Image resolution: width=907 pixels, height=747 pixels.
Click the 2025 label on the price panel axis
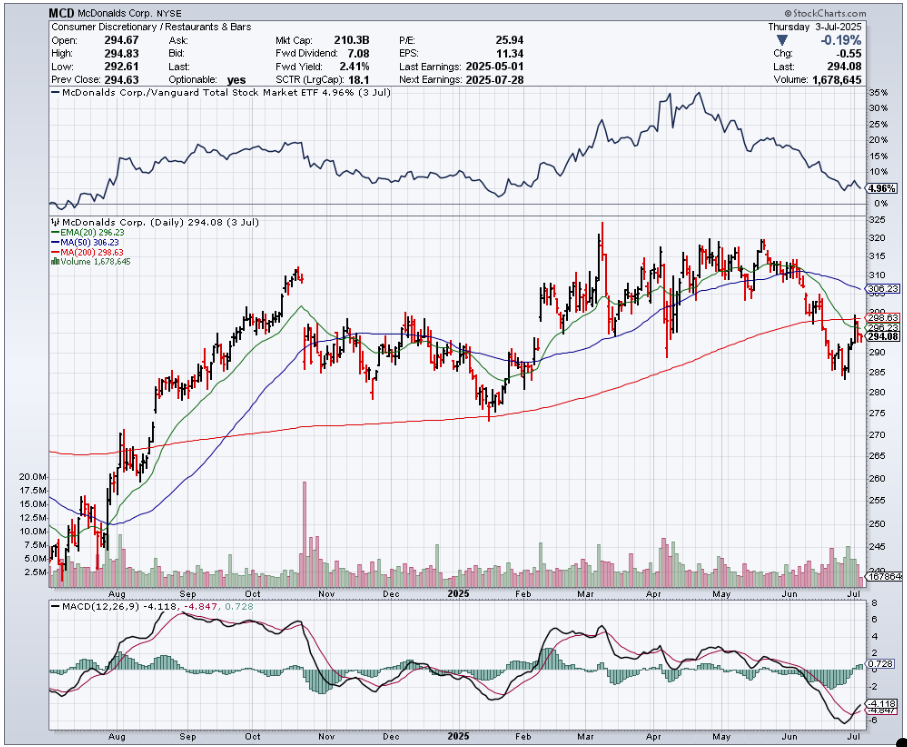point(459,594)
